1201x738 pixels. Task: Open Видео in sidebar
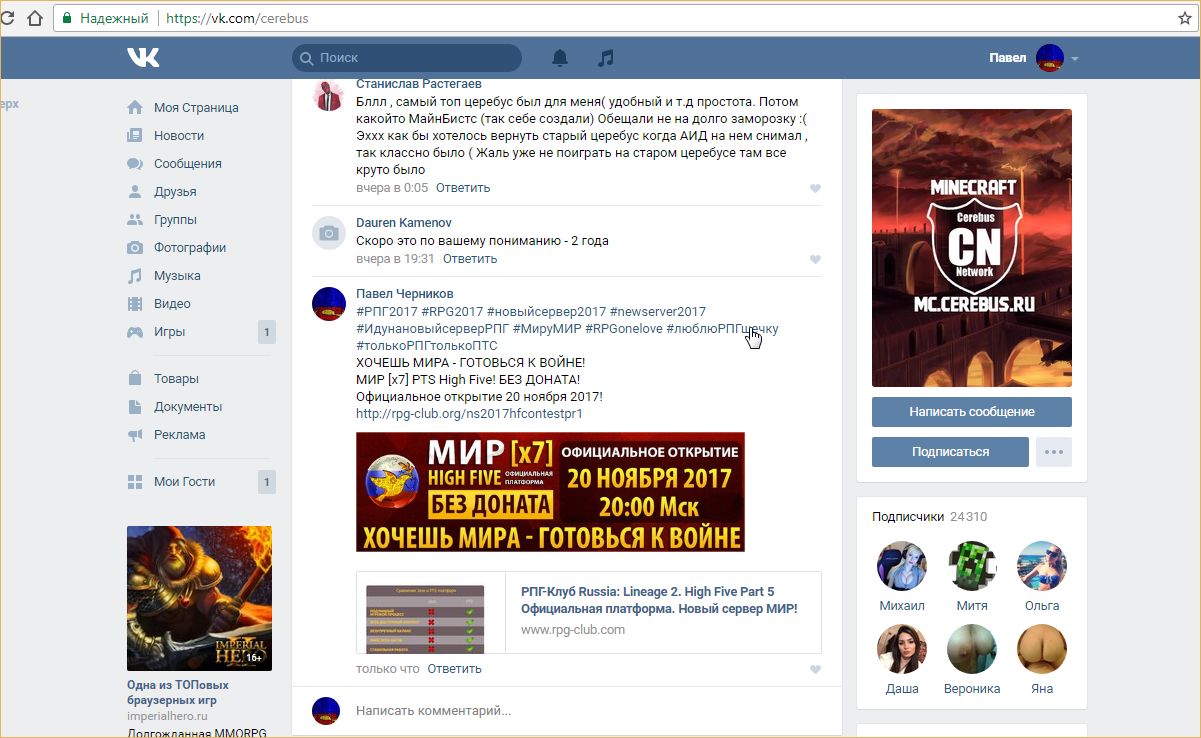click(x=172, y=304)
